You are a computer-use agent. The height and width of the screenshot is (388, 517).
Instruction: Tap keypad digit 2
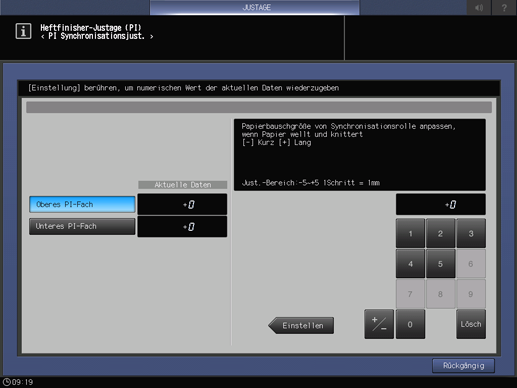[440, 233]
